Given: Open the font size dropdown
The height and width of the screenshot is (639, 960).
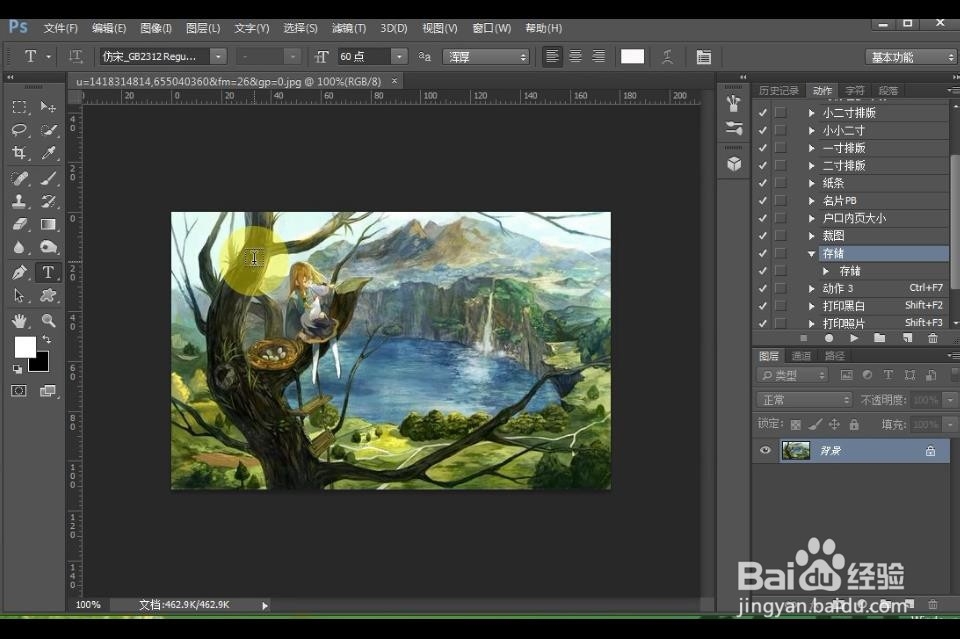Looking at the screenshot, I should pos(399,56).
